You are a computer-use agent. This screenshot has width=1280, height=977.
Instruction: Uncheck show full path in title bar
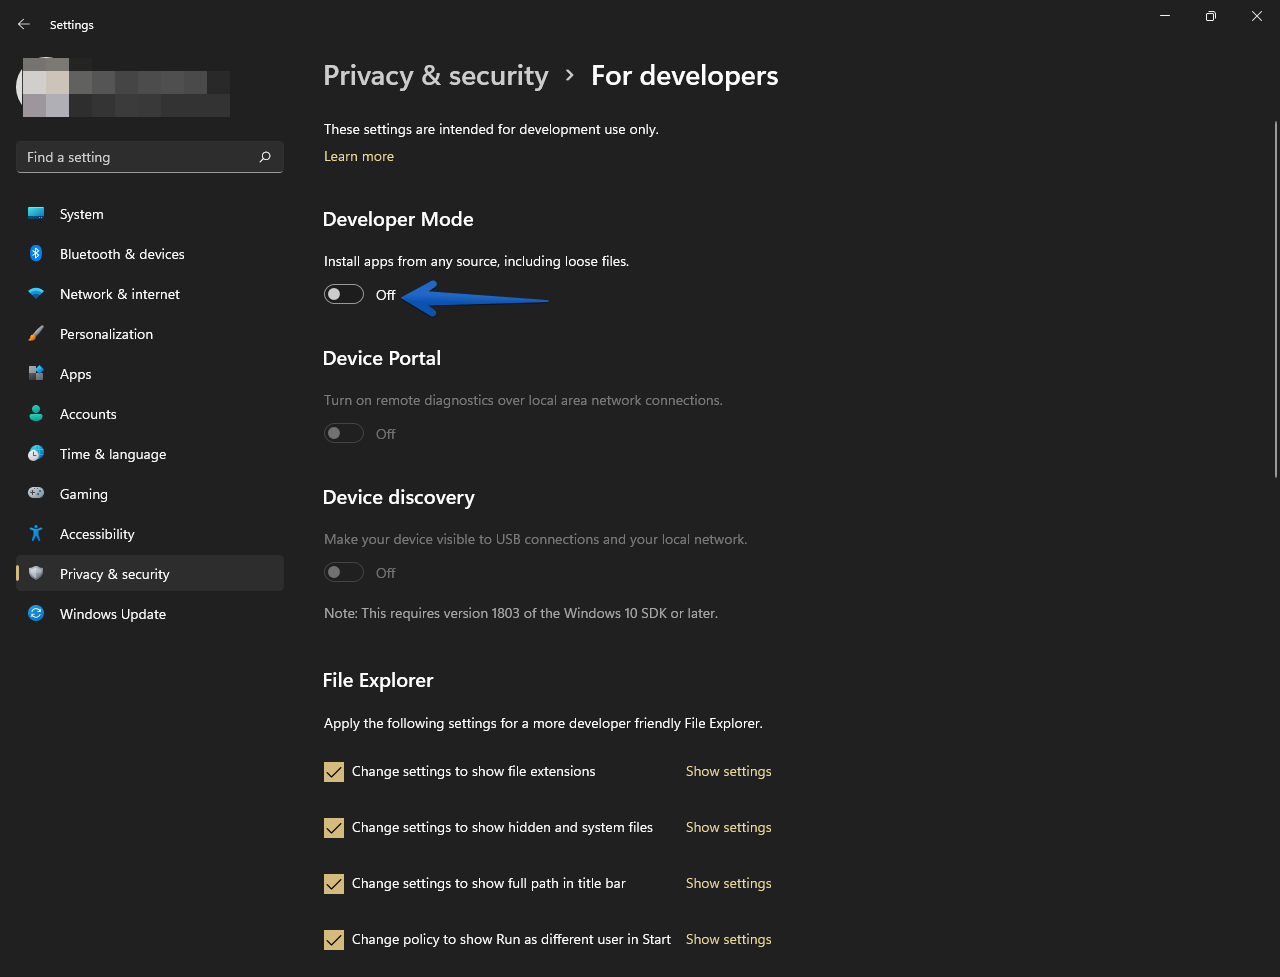tap(334, 884)
